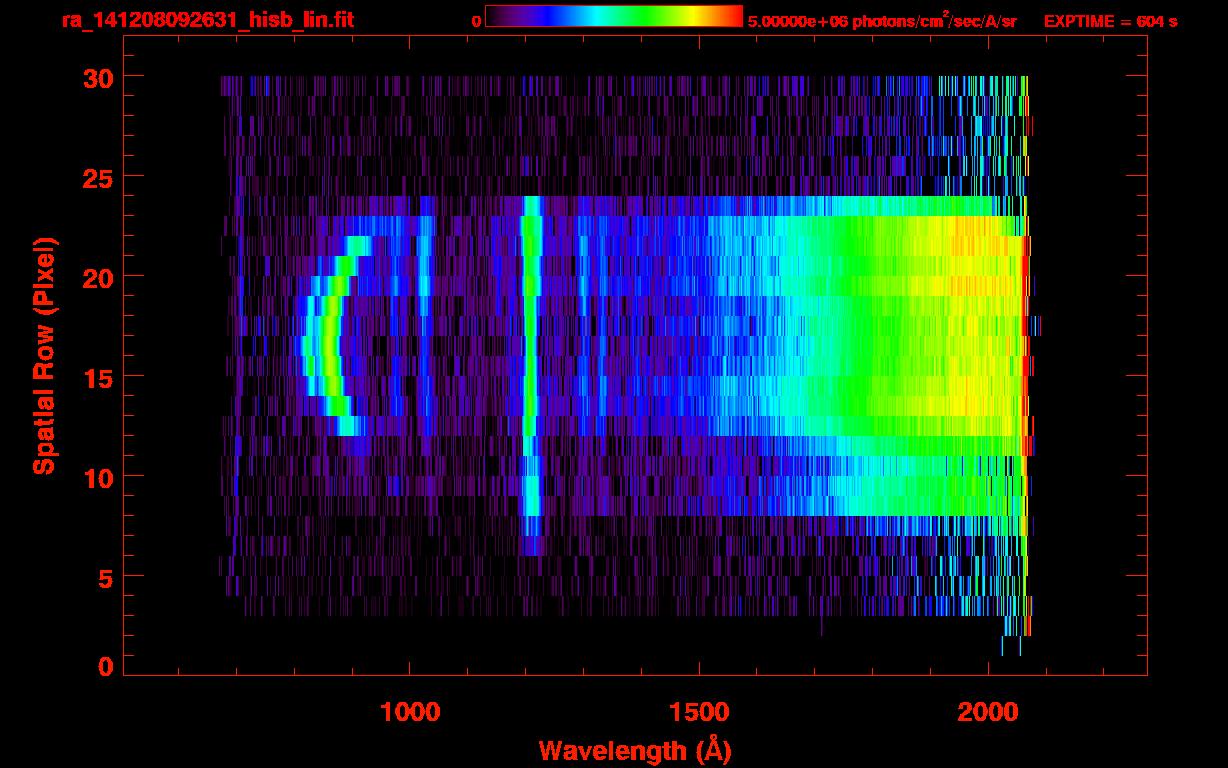1228x768 pixels.
Task: Click the 2000 wavelength tick label
Action: [989, 712]
